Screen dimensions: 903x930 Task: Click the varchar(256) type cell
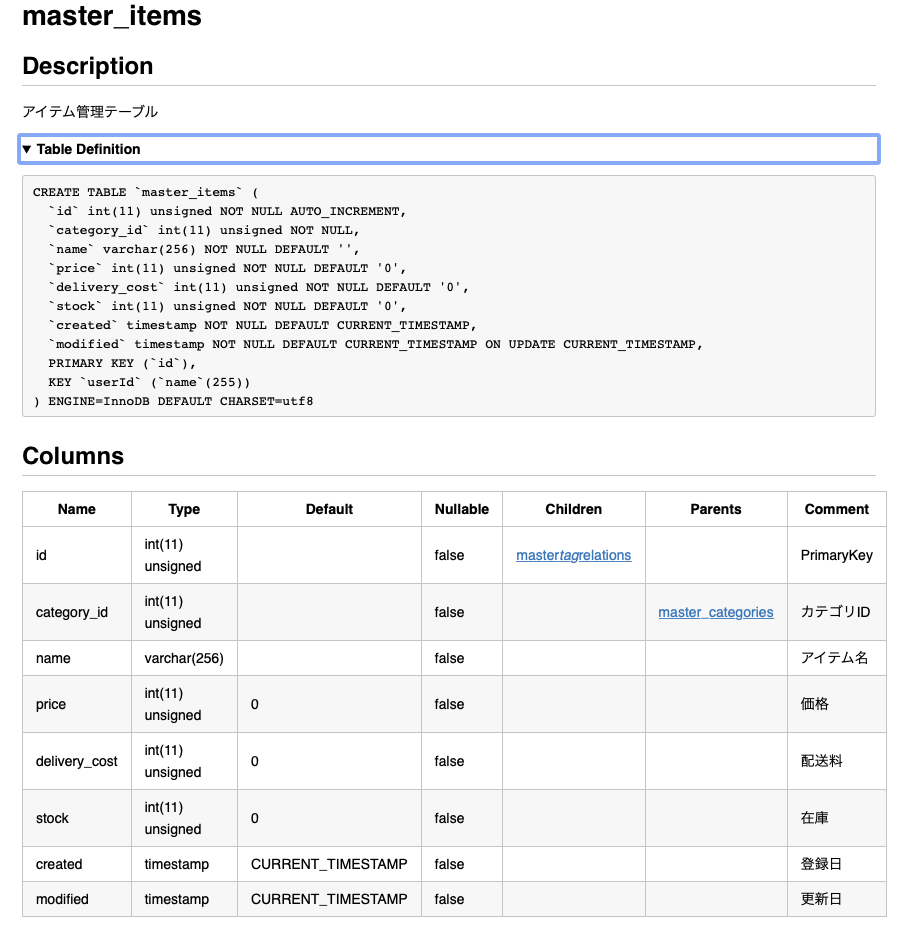click(x=184, y=658)
